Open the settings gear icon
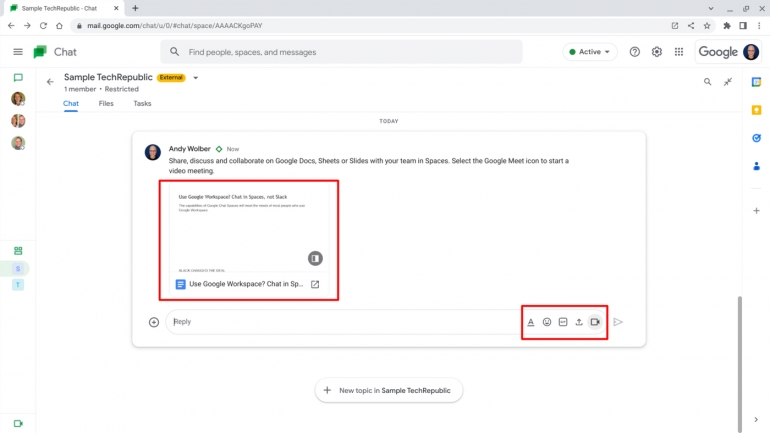The width and height of the screenshot is (770, 433). click(657, 52)
